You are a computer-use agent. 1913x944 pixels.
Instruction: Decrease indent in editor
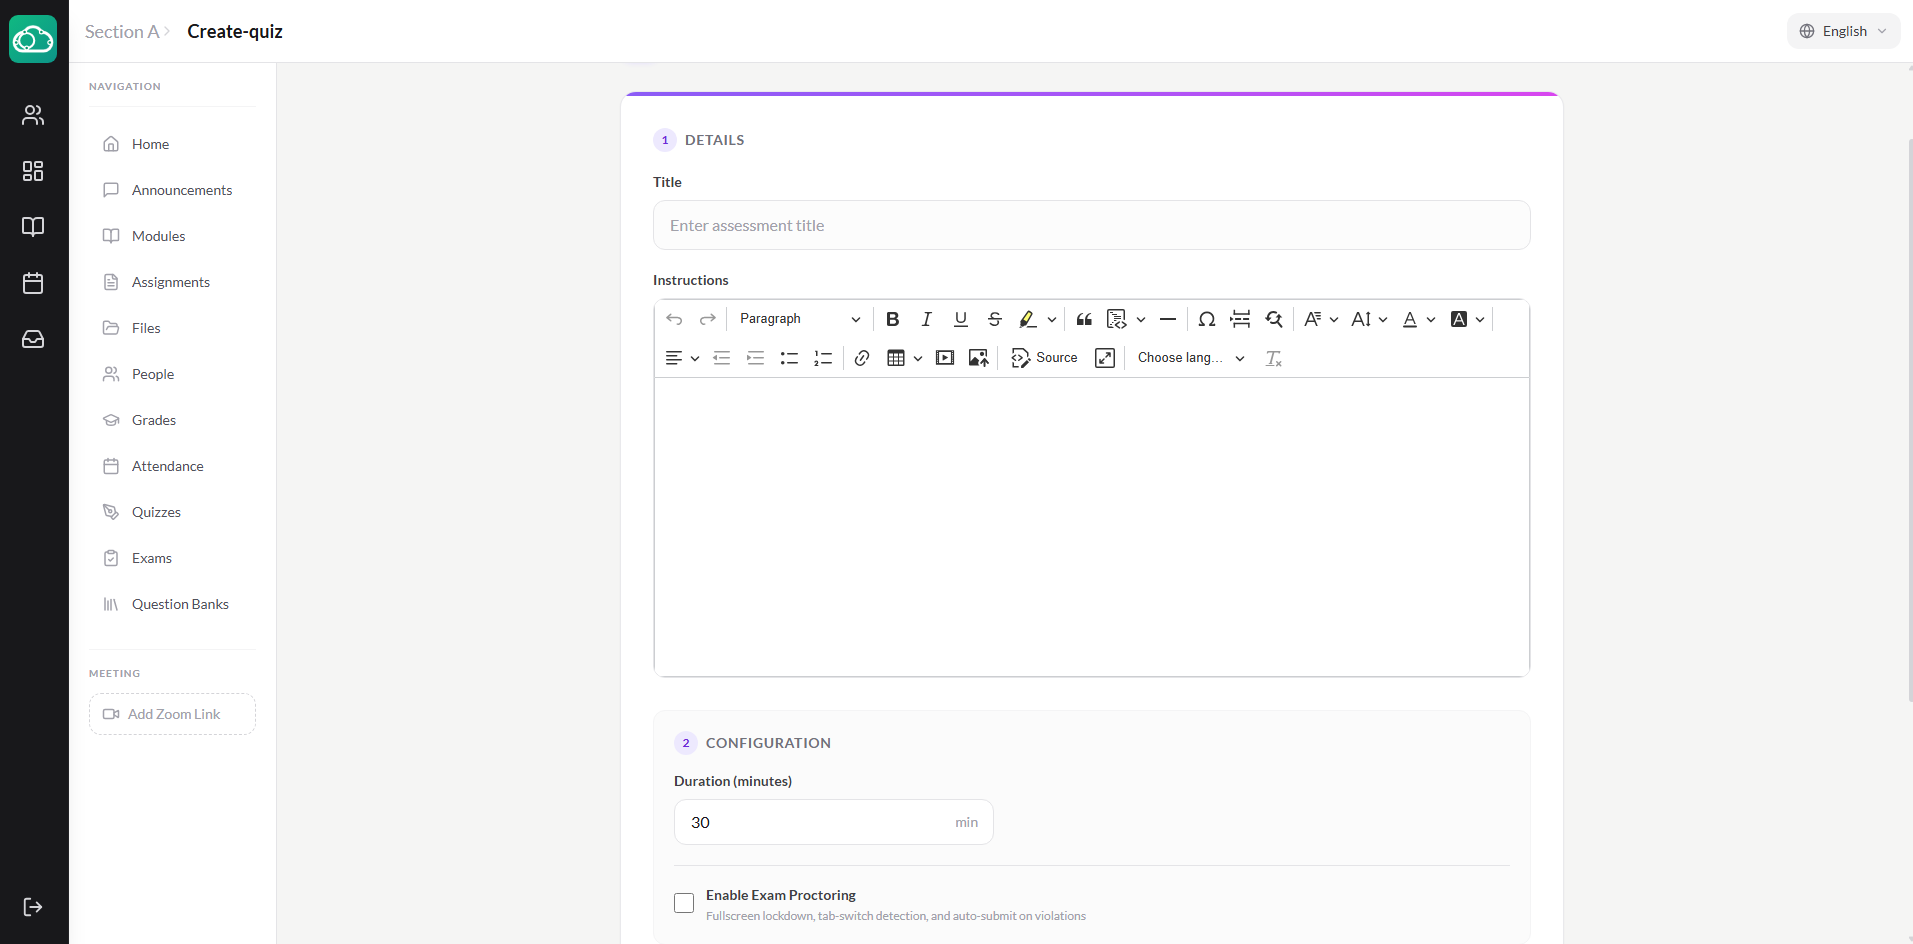click(722, 358)
